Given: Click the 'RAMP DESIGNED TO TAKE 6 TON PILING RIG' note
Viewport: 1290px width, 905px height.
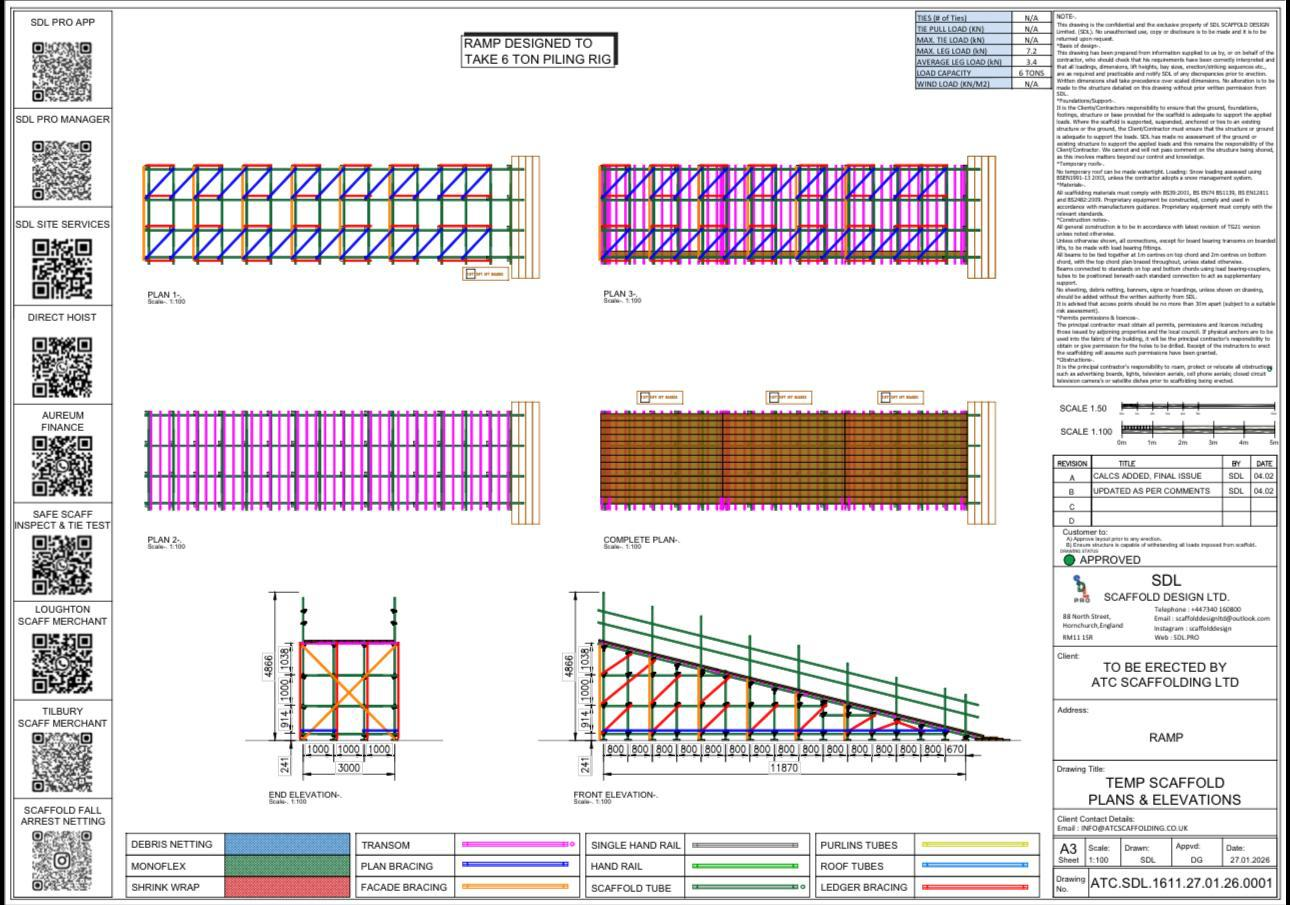Looking at the screenshot, I should (538, 51).
